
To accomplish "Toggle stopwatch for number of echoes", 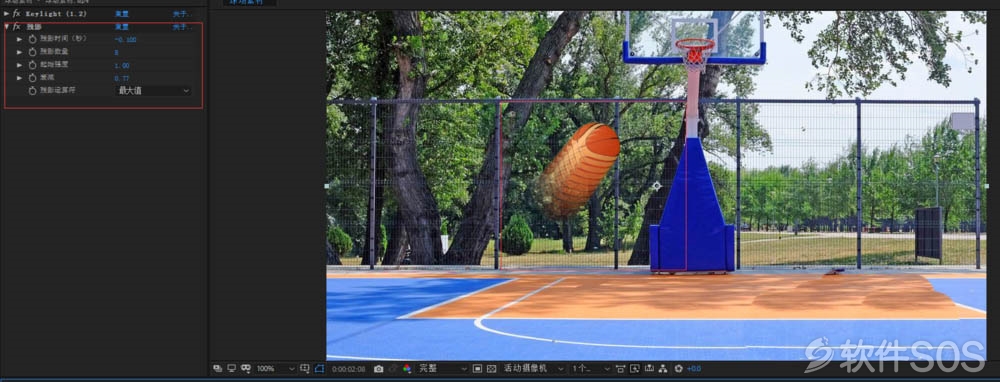I will 33,52.
